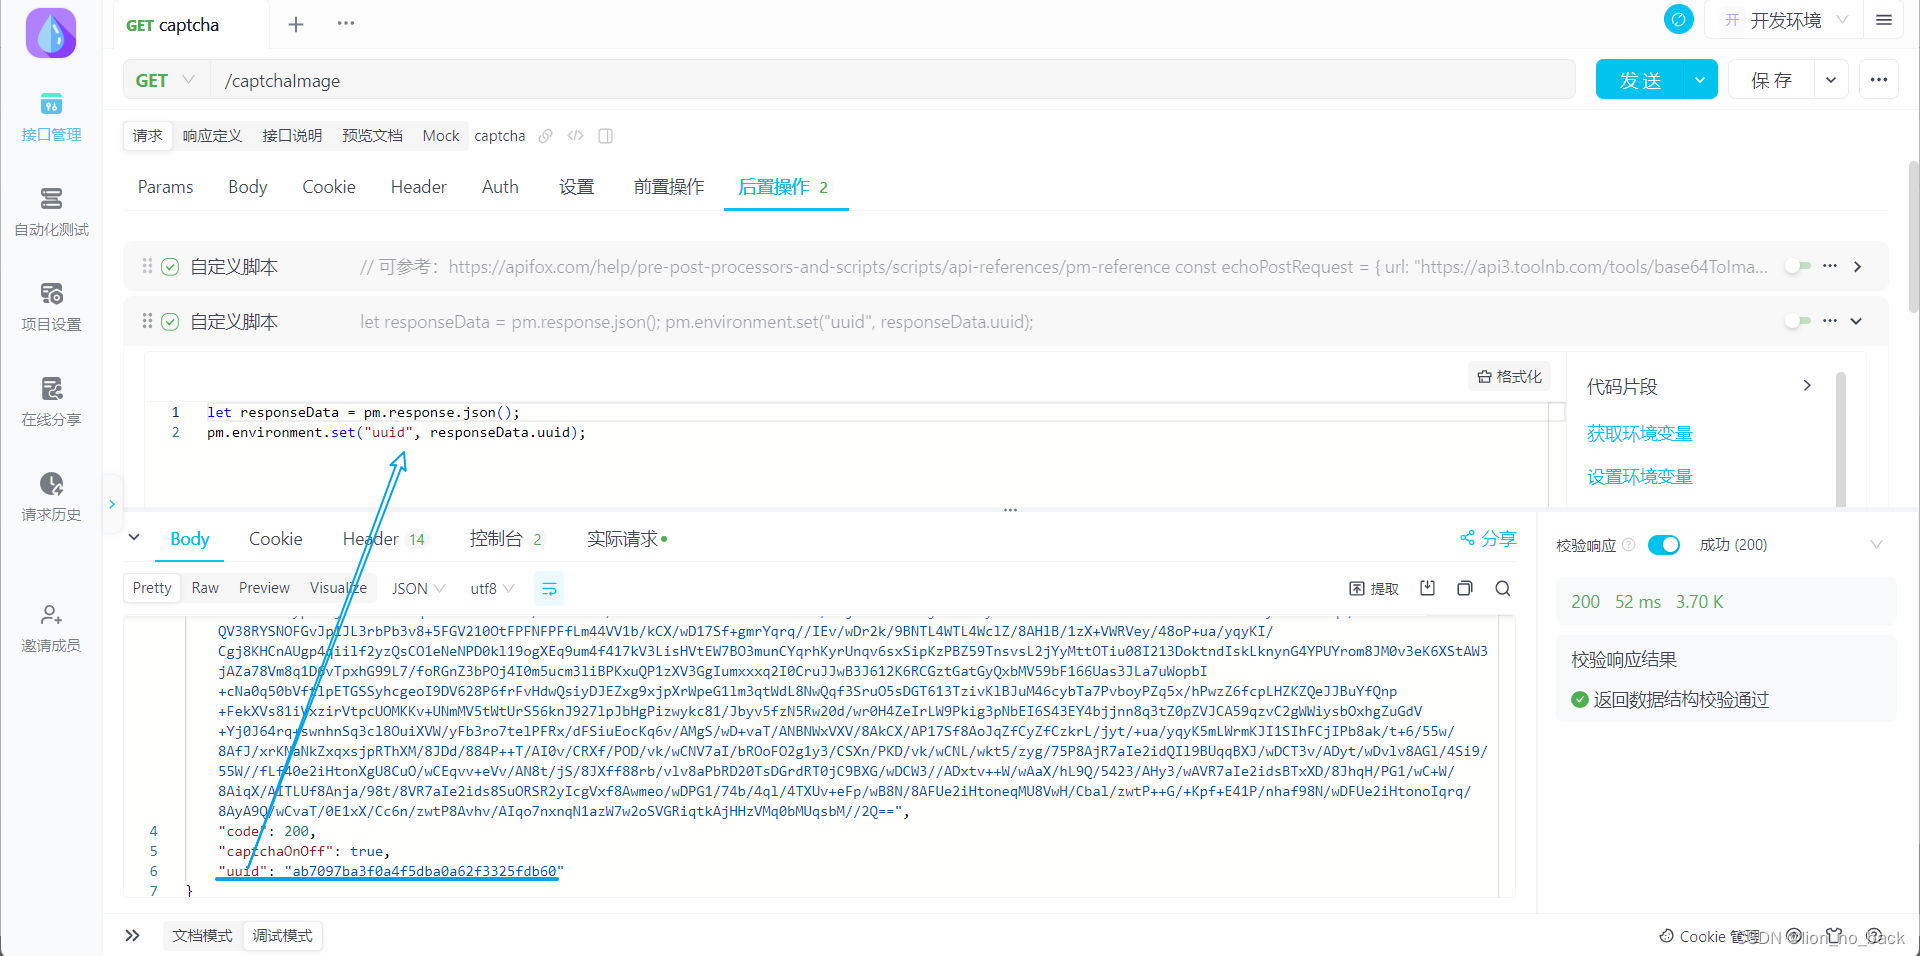1920x956 pixels.
Task: Open tab bar more options ellipsis
Action: (x=346, y=23)
